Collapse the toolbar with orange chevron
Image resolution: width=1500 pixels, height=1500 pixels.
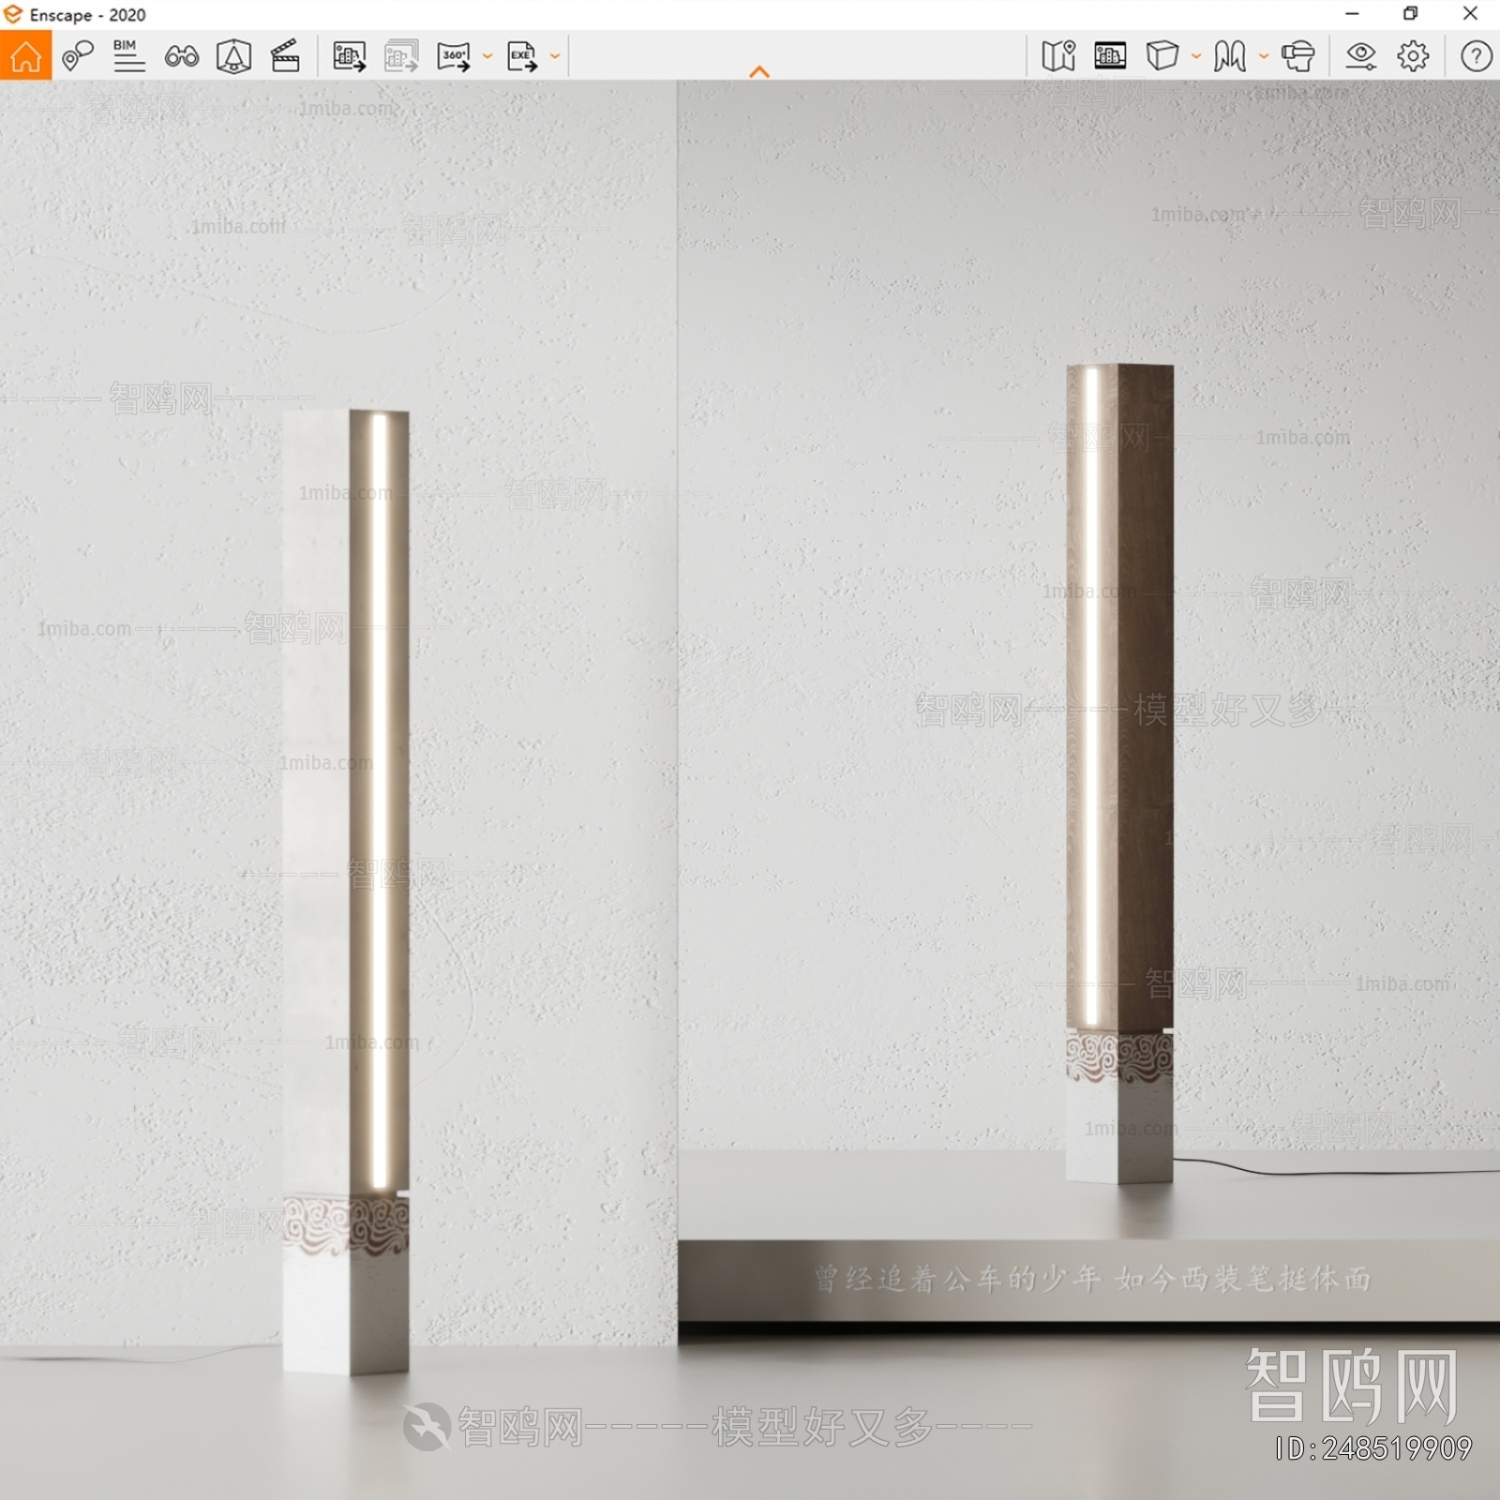[760, 72]
